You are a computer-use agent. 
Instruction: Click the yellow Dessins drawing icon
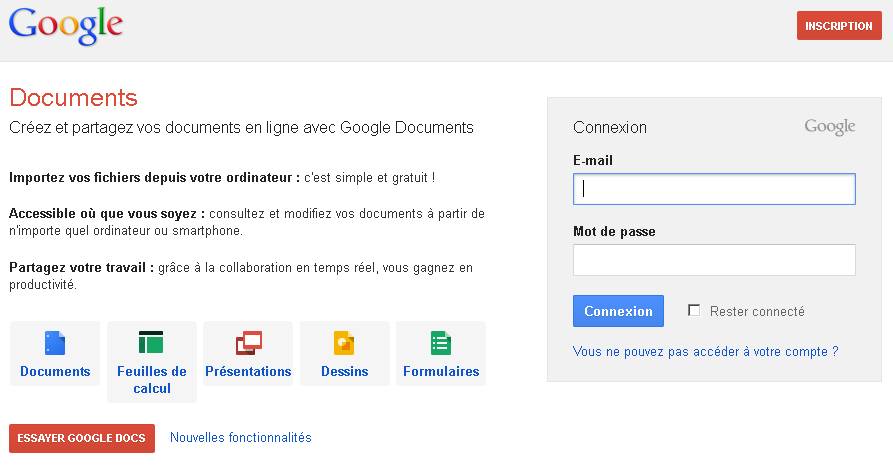click(344, 343)
